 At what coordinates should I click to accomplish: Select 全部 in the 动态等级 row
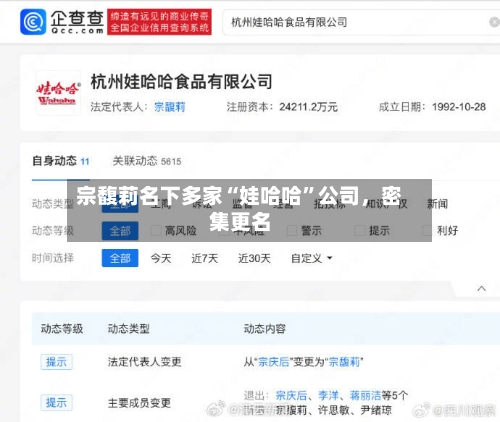(120, 231)
